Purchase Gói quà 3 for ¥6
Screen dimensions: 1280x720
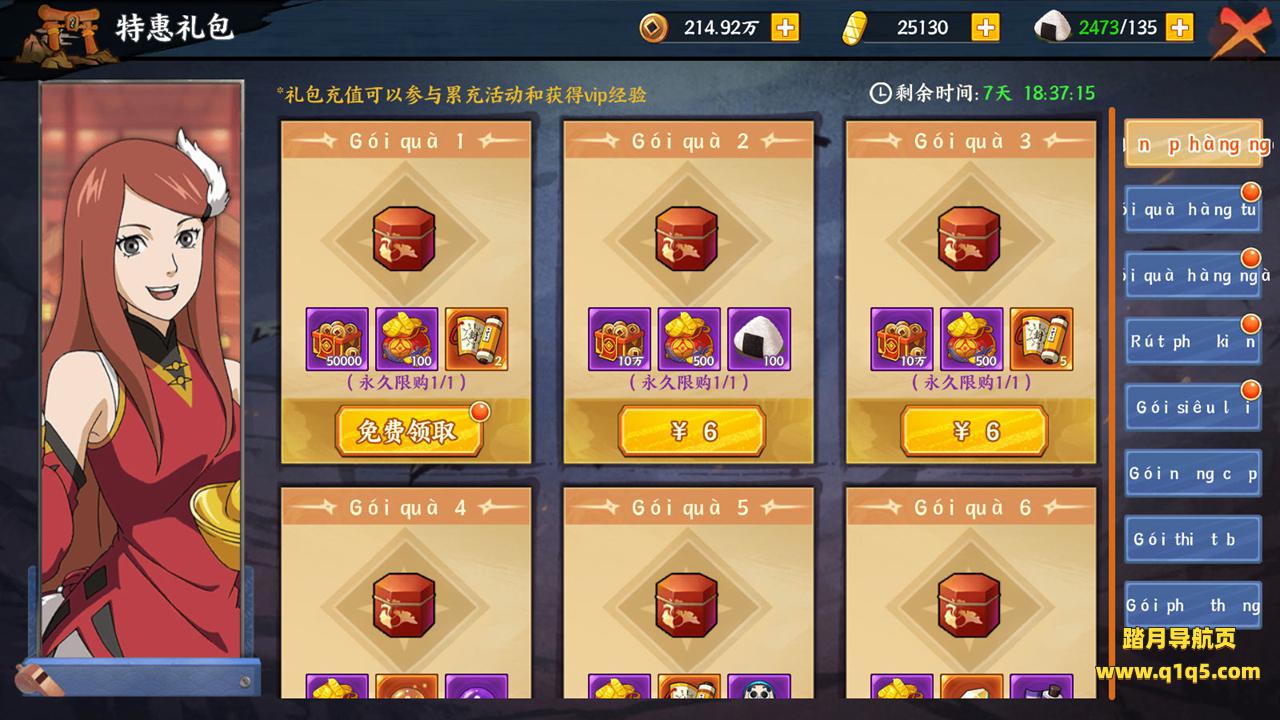[974, 431]
